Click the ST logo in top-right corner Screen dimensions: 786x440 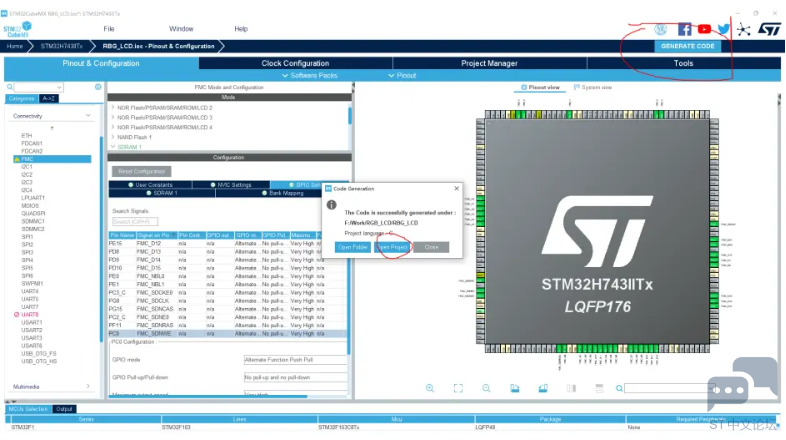(769, 29)
